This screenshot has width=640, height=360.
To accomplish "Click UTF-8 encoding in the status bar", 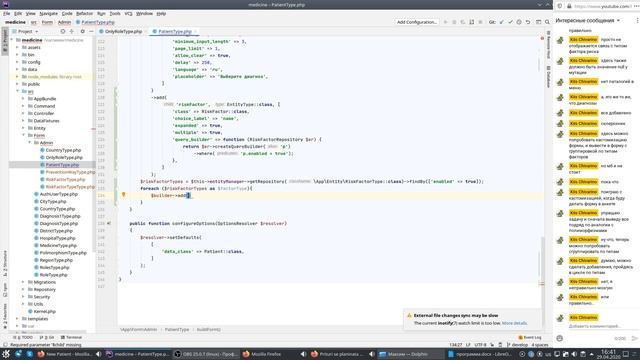I will click(x=480, y=345).
